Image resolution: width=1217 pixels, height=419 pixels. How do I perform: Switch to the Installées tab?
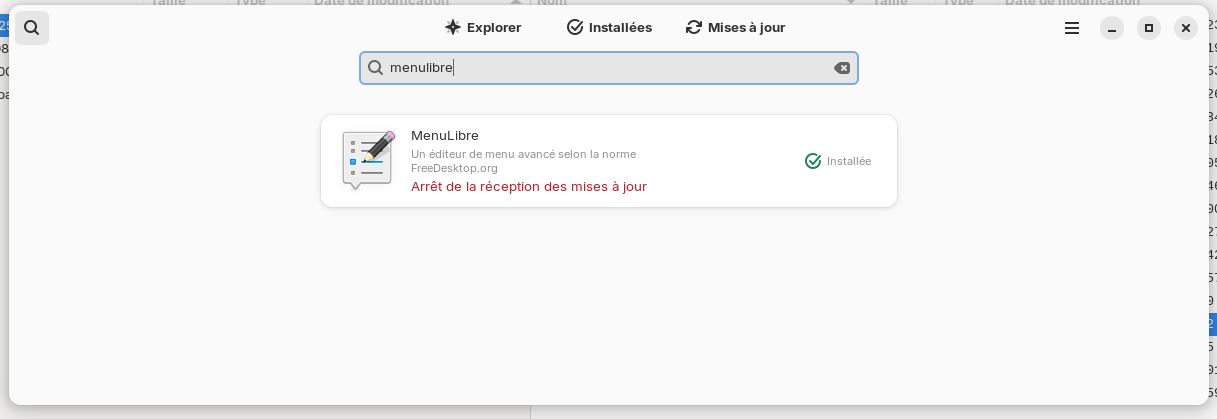[609, 28]
